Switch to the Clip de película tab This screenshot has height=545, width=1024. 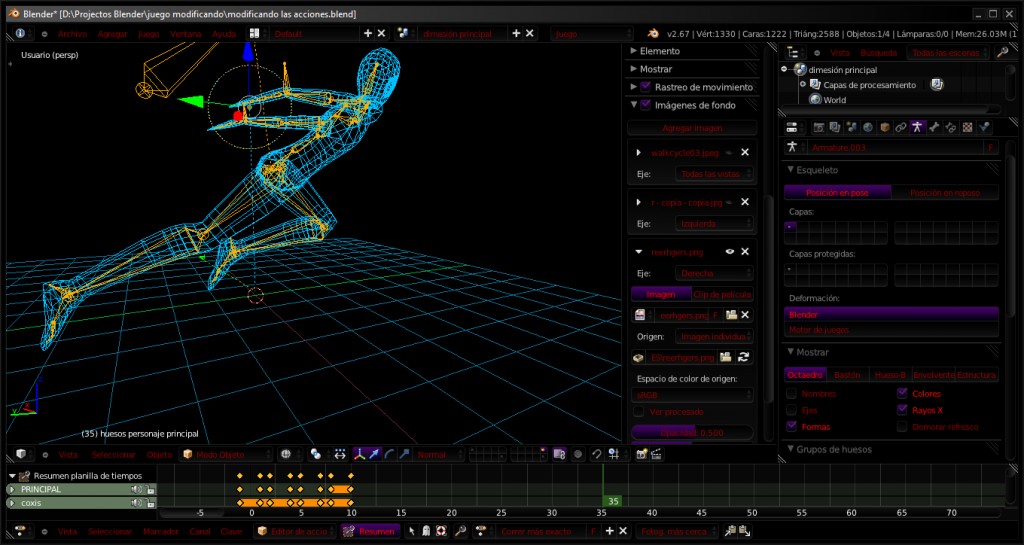tap(722, 294)
